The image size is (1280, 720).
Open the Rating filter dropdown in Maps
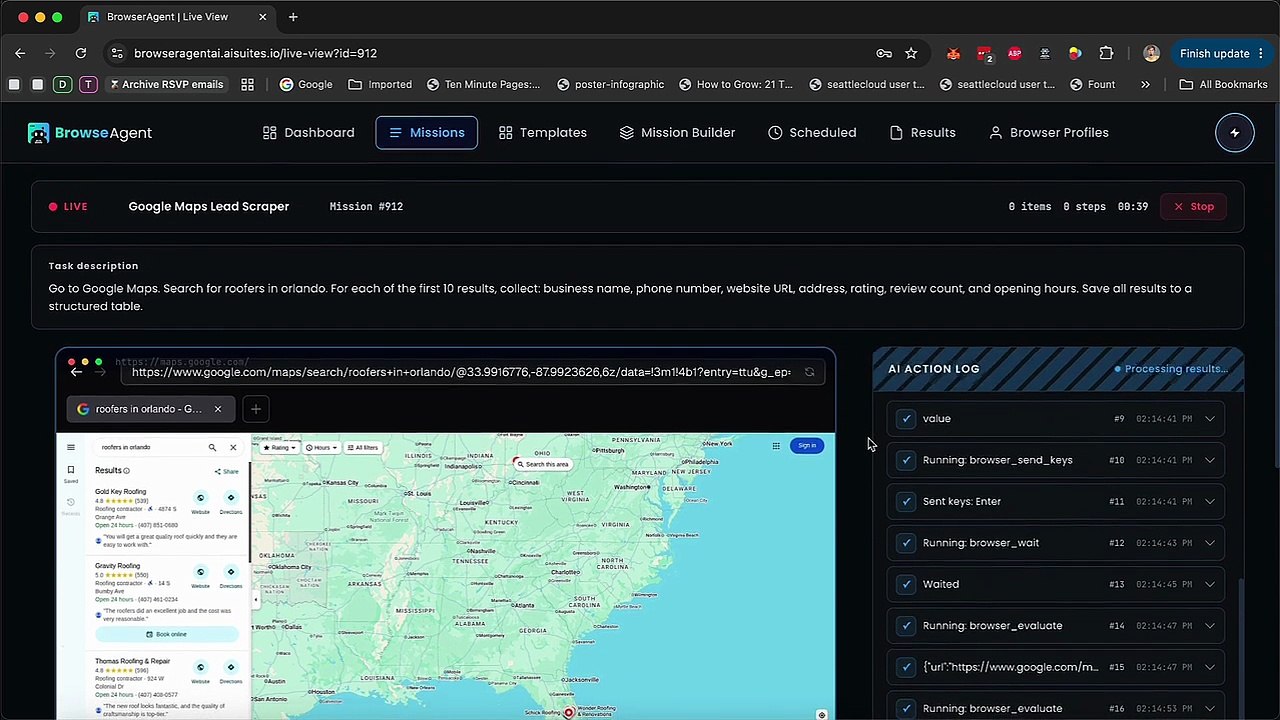click(x=280, y=447)
